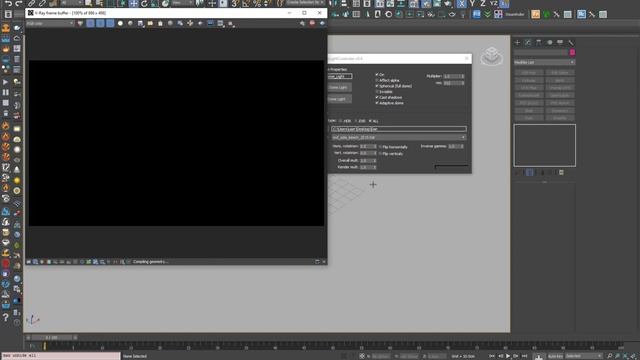Restrict to Z axis constraint button
This screenshot has width=640, height=360.
pos(482,4)
